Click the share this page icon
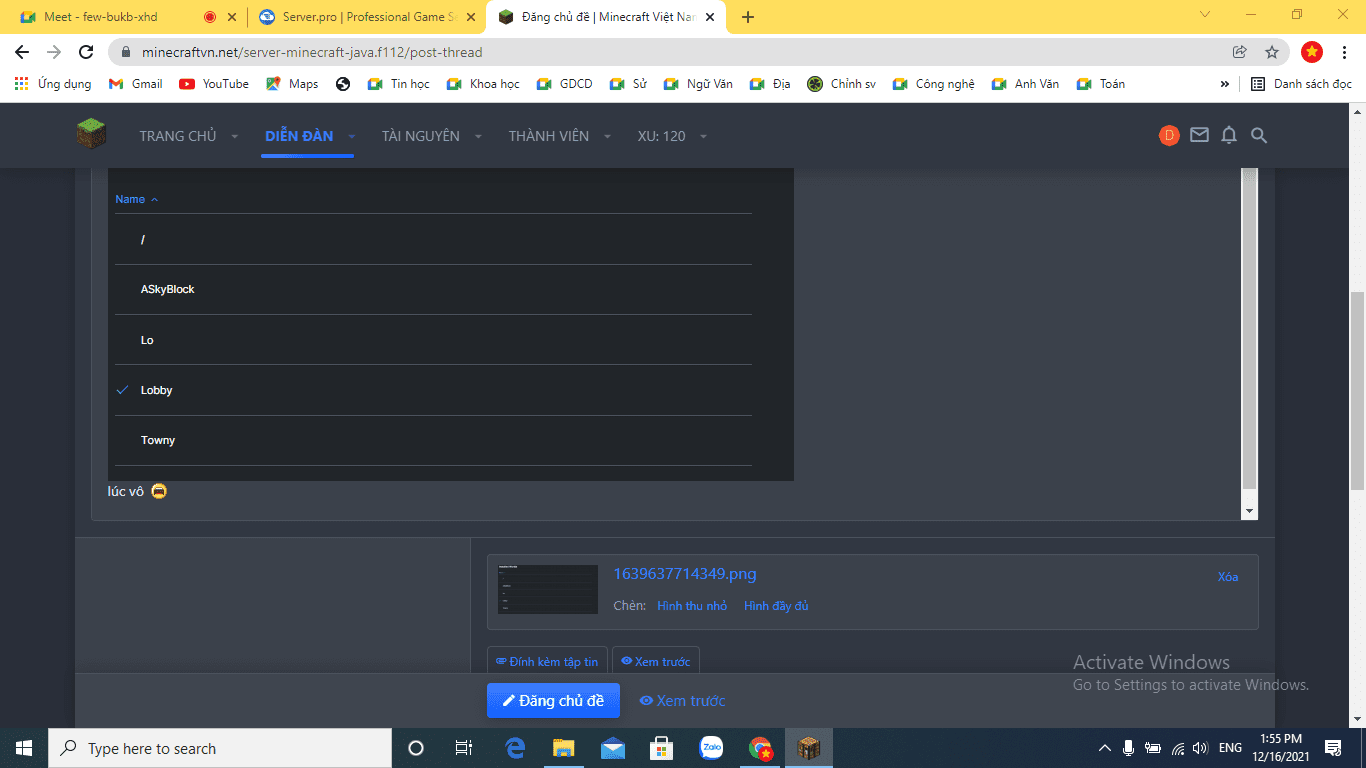Image resolution: width=1366 pixels, height=768 pixels. pos(1240,52)
